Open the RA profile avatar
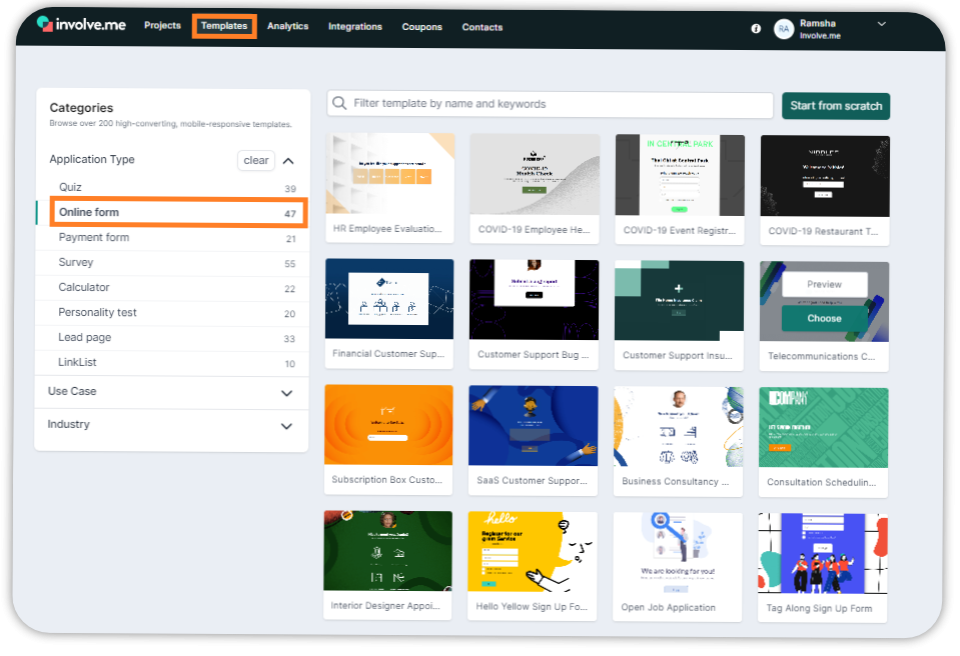960x656 pixels. (x=783, y=28)
